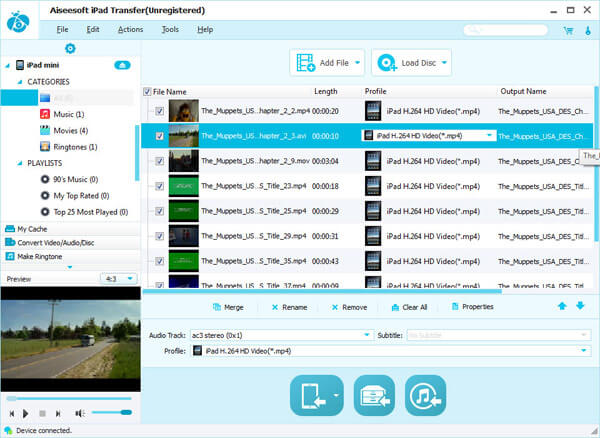Open profile dropdown in the chapter_2_3.avi row
This screenshot has height=438, width=600.
click(x=489, y=135)
